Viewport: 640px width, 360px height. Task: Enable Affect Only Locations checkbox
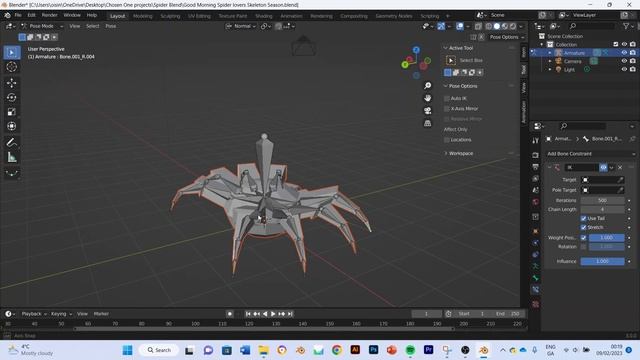[447, 140]
